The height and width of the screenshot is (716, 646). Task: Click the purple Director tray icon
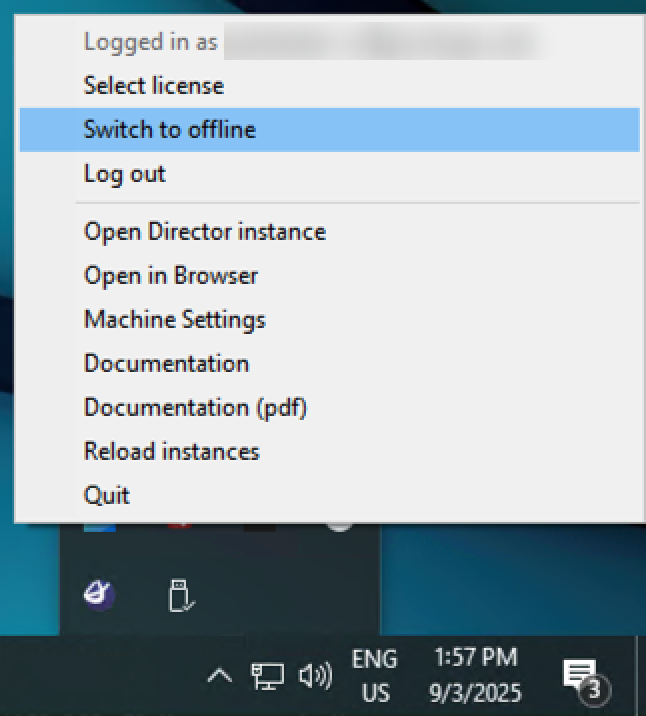pyautogui.click(x=98, y=596)
